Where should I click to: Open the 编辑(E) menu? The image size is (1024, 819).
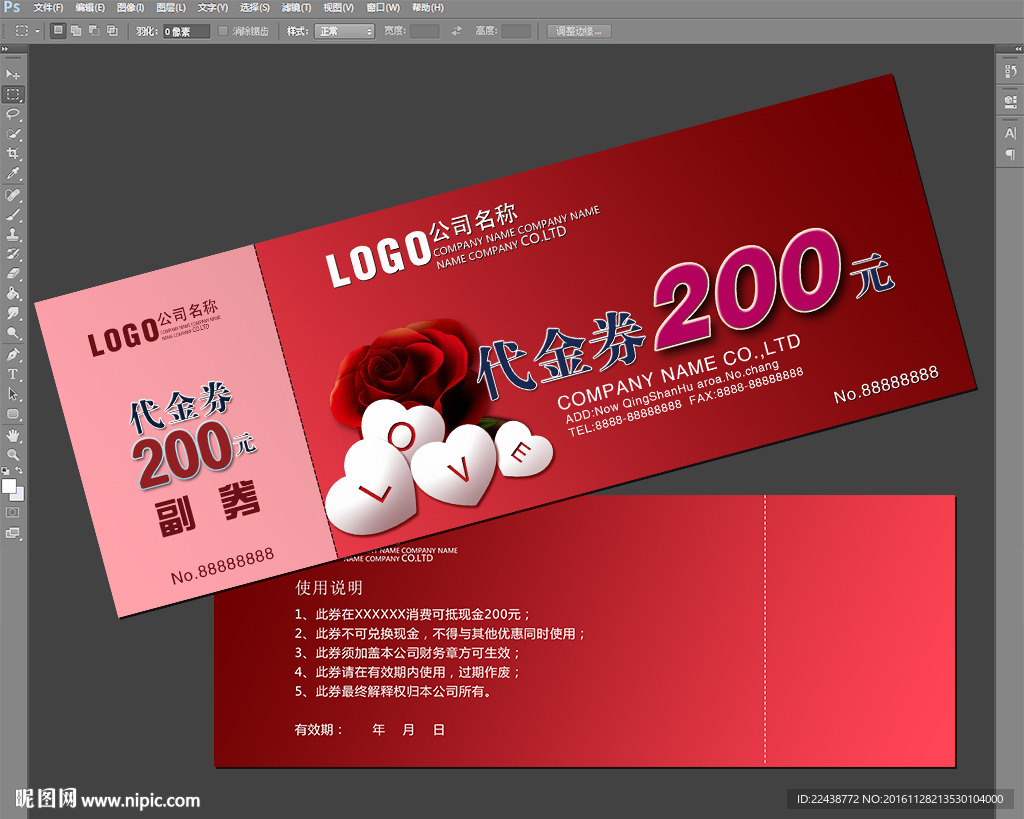click(x=90, y=8)
